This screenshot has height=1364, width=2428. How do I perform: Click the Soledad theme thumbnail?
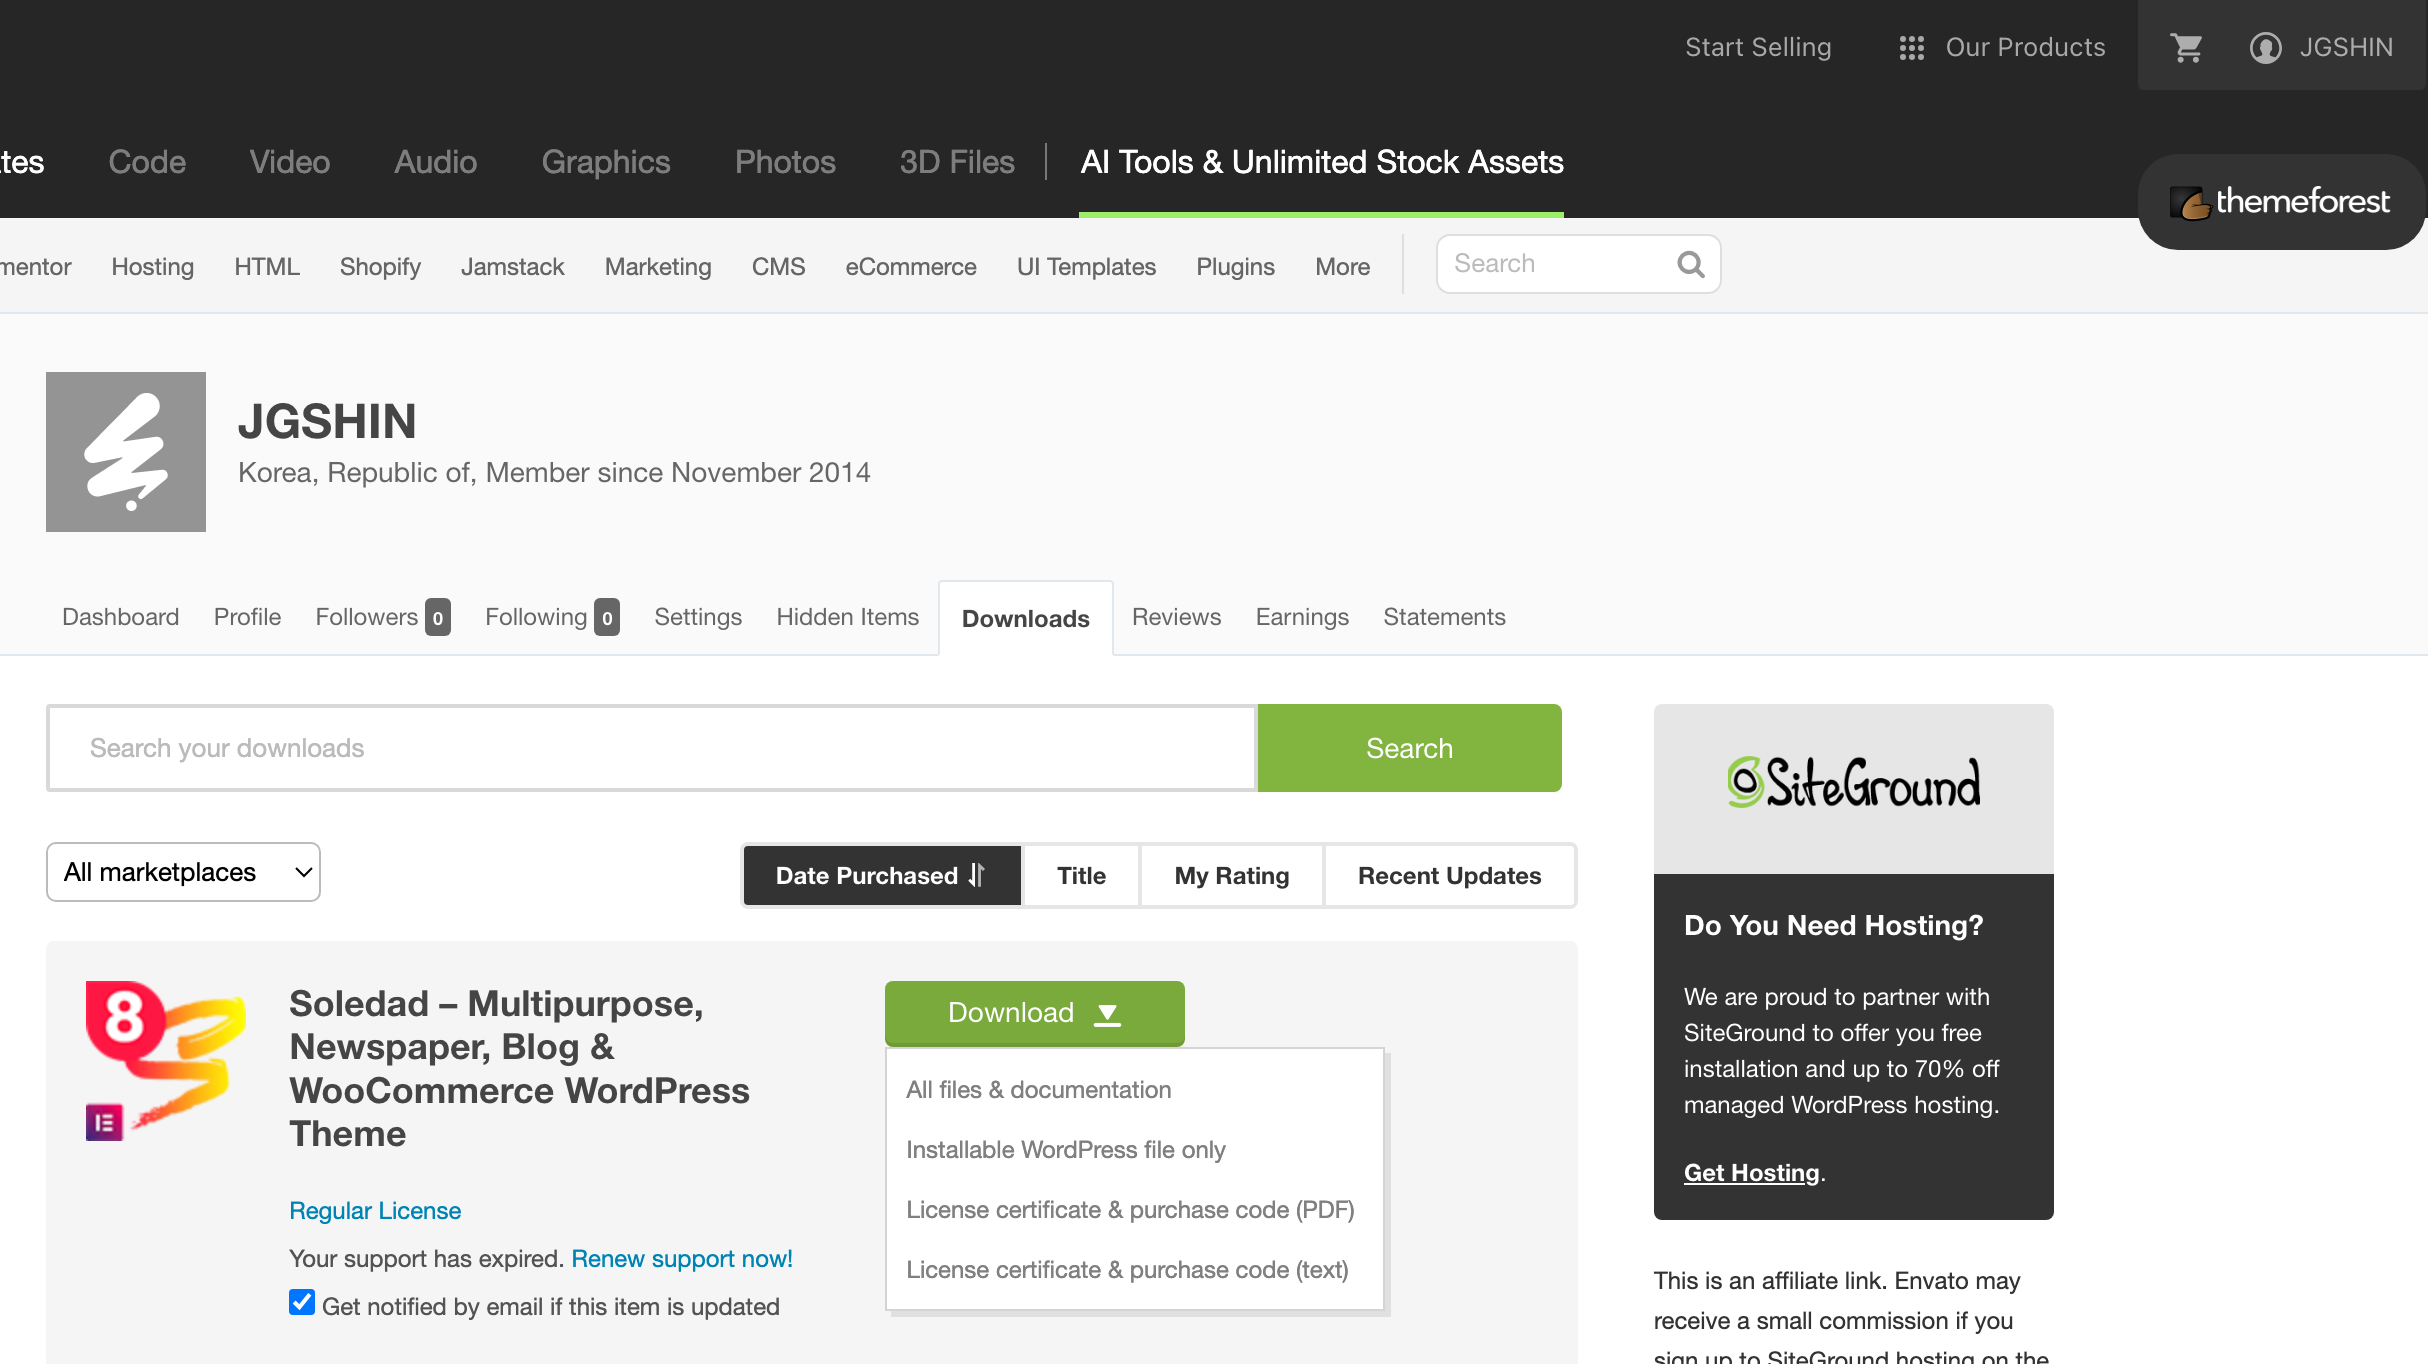(x=166, y=1060)
